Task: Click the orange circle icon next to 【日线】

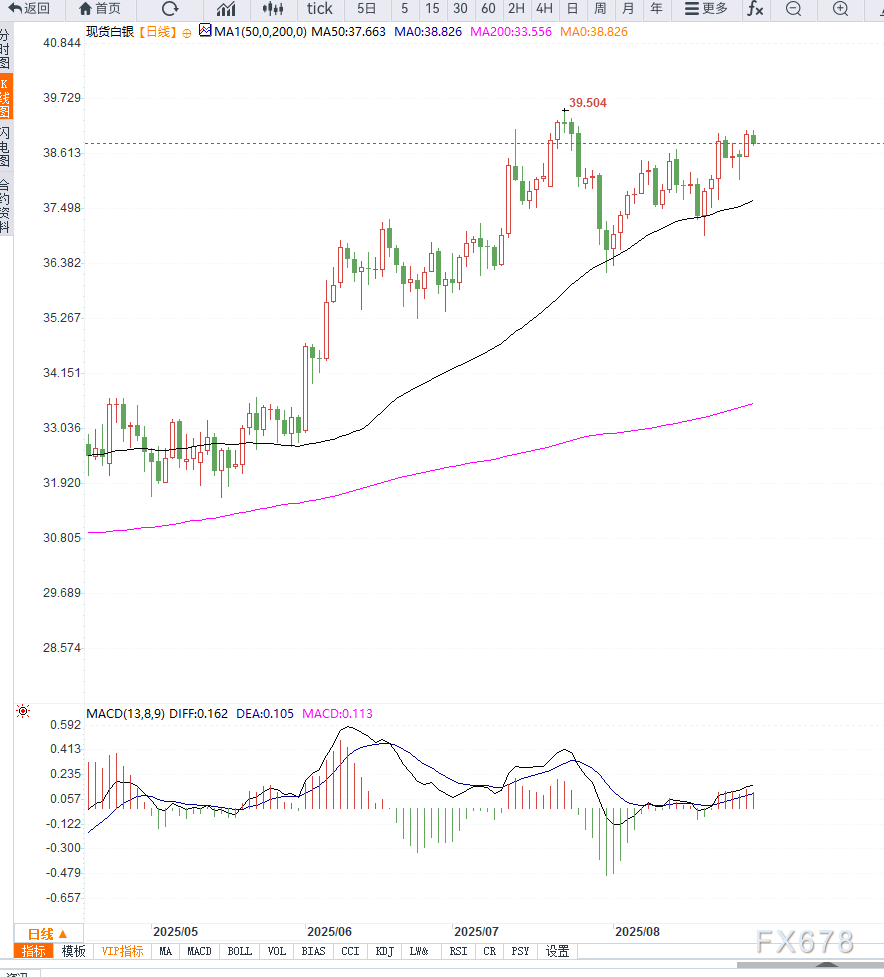Action: point(187,32)
